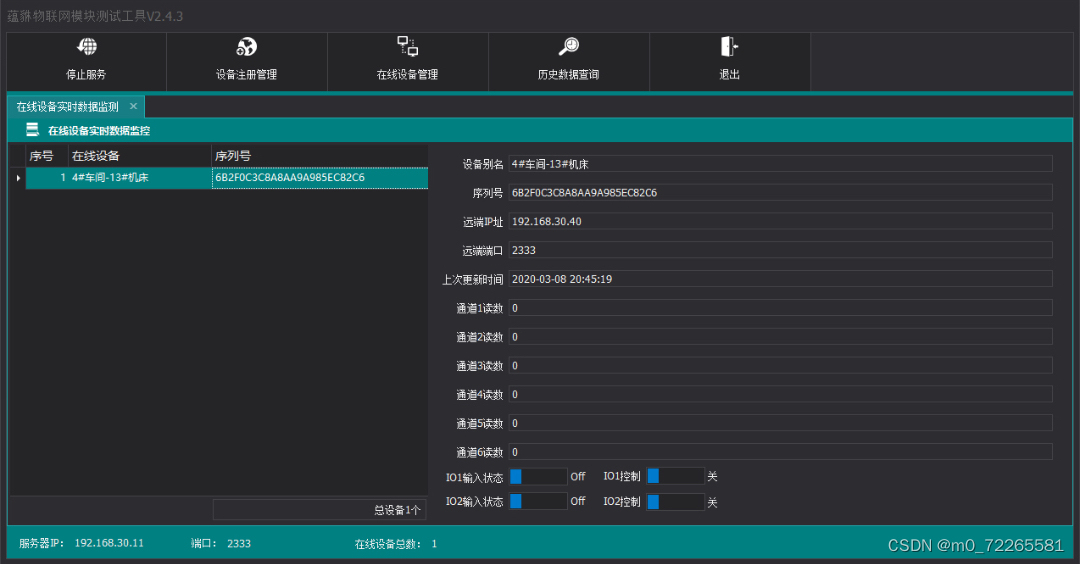
Task: Toggle the IO1控制 switch
Action: point(676,476)
